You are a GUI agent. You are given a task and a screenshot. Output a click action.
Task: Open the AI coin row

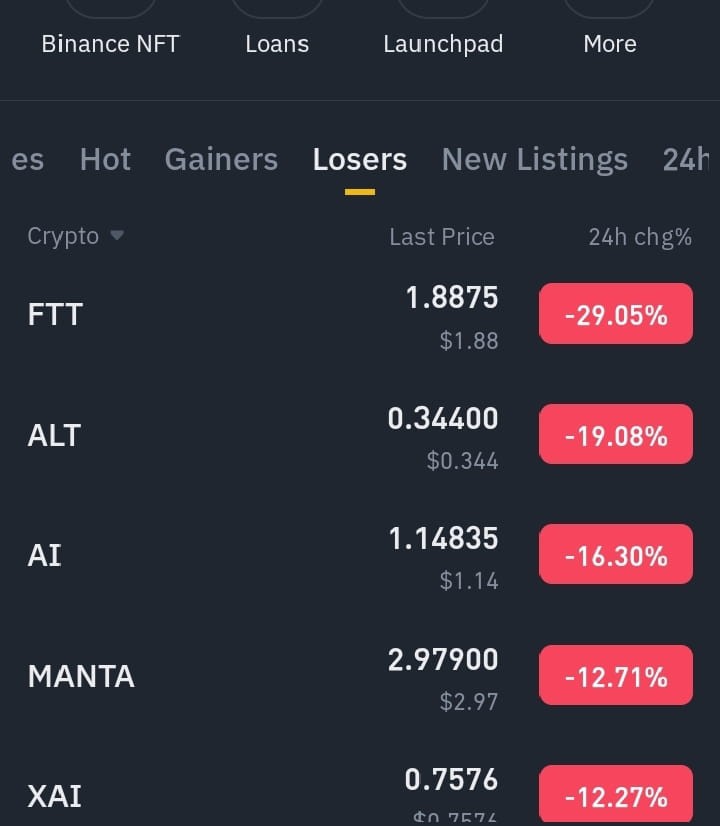tap(360, 555)
